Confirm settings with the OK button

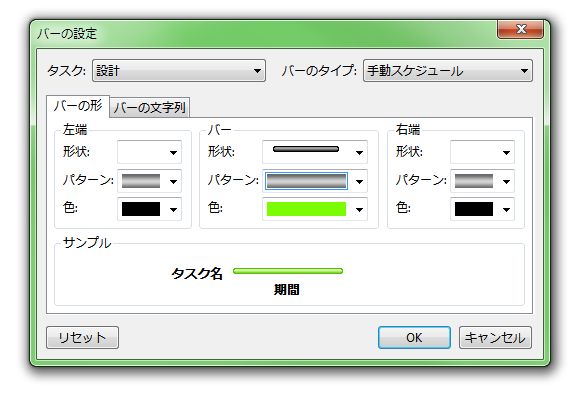click(x=414, y=337)
